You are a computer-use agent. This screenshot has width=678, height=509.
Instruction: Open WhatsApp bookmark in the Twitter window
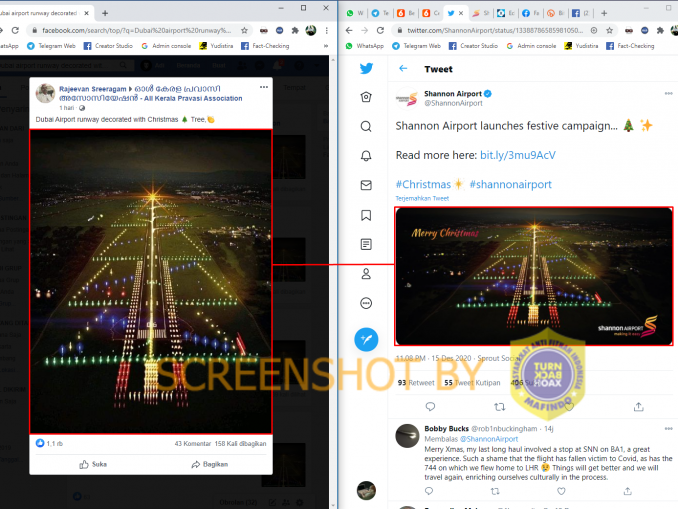point(365,46)
